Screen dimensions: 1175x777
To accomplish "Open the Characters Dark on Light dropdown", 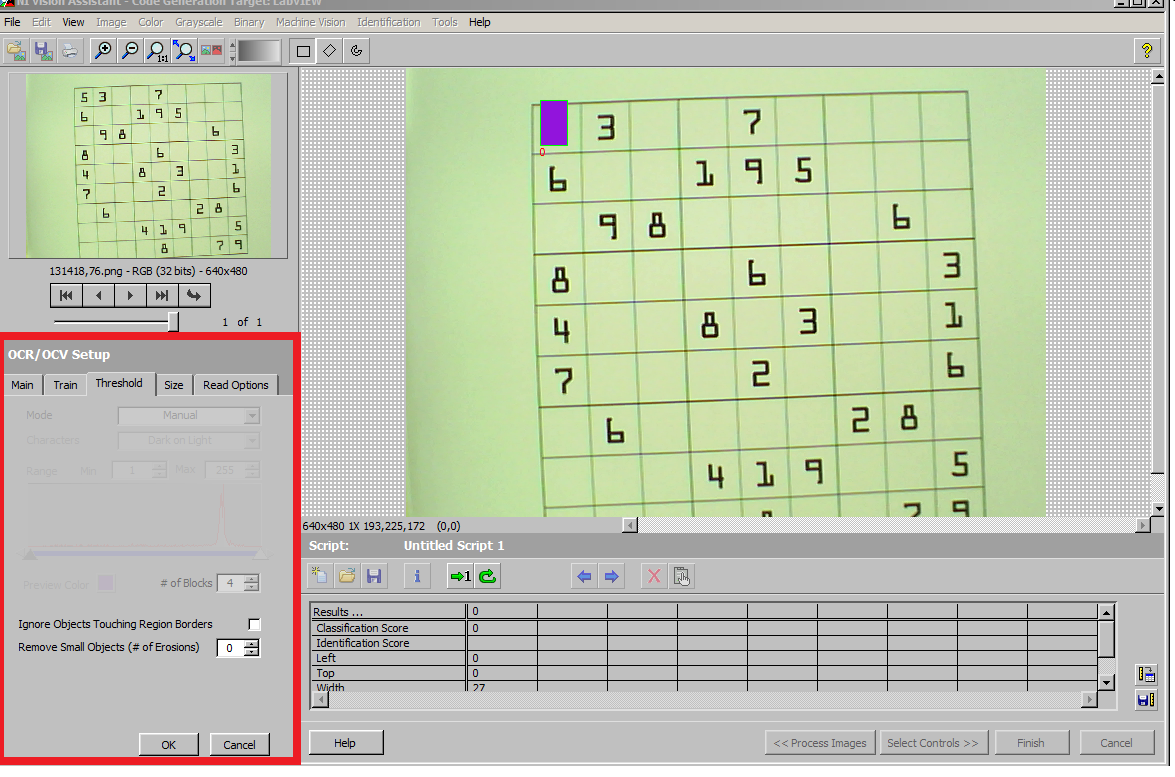I will coord(252,441).
